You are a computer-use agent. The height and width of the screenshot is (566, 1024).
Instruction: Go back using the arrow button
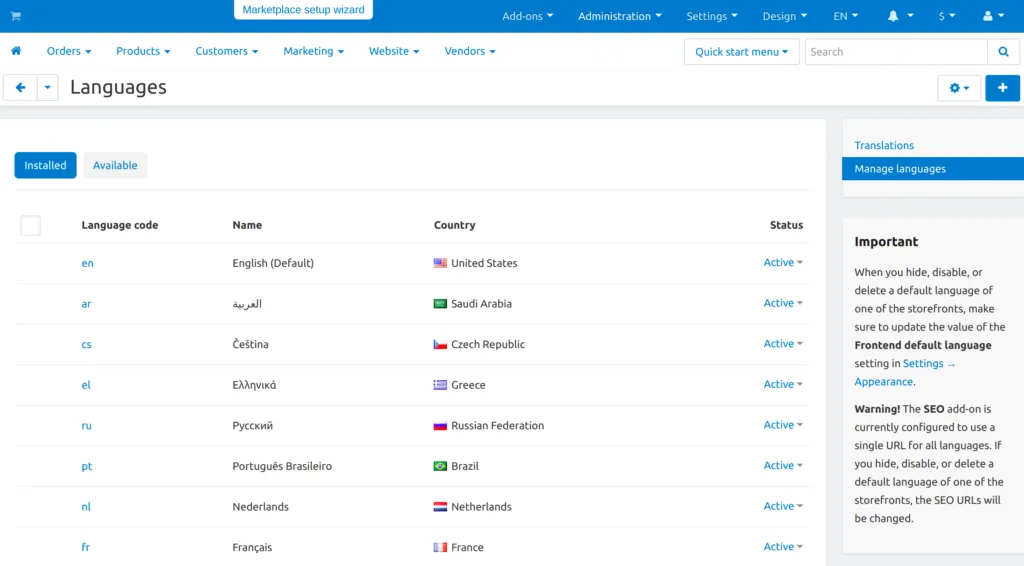click(20, 87)
